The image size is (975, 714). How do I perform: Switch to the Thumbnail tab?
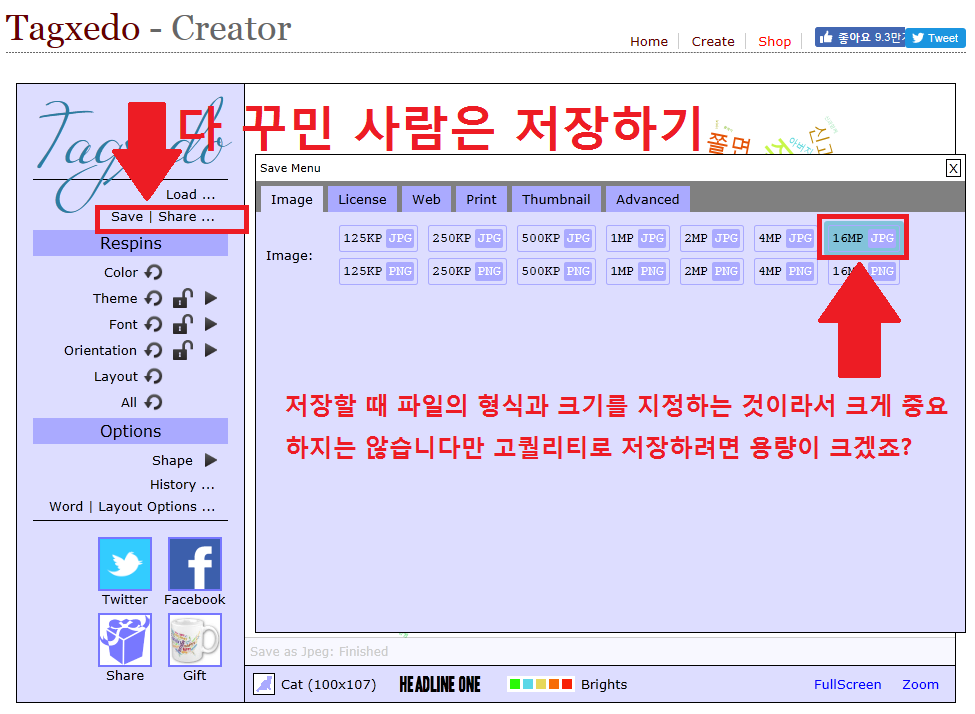pos(556,199)
